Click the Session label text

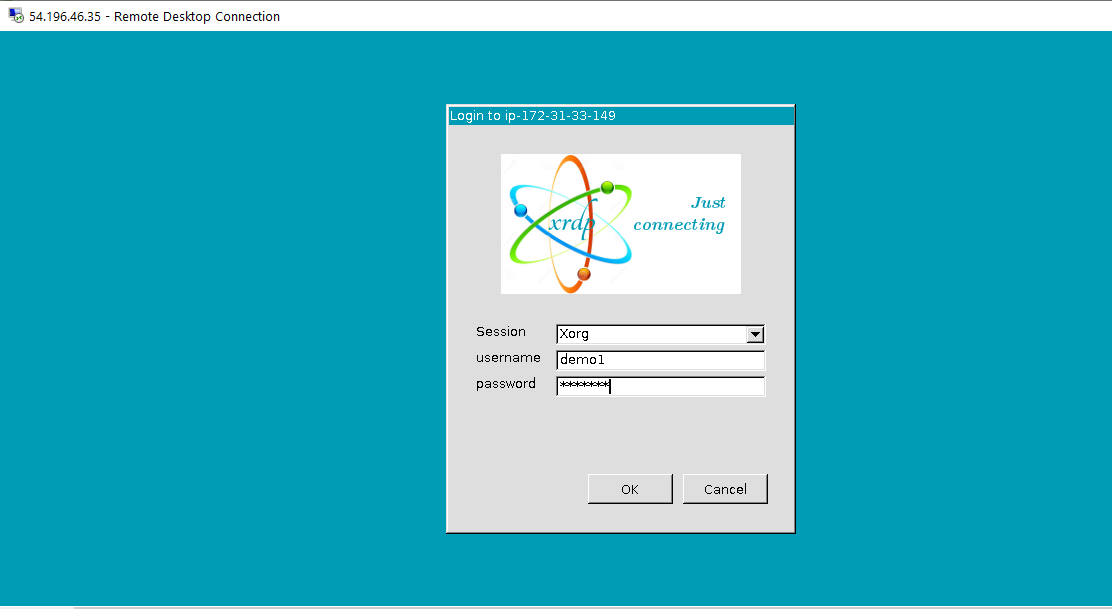coord(501,332)
